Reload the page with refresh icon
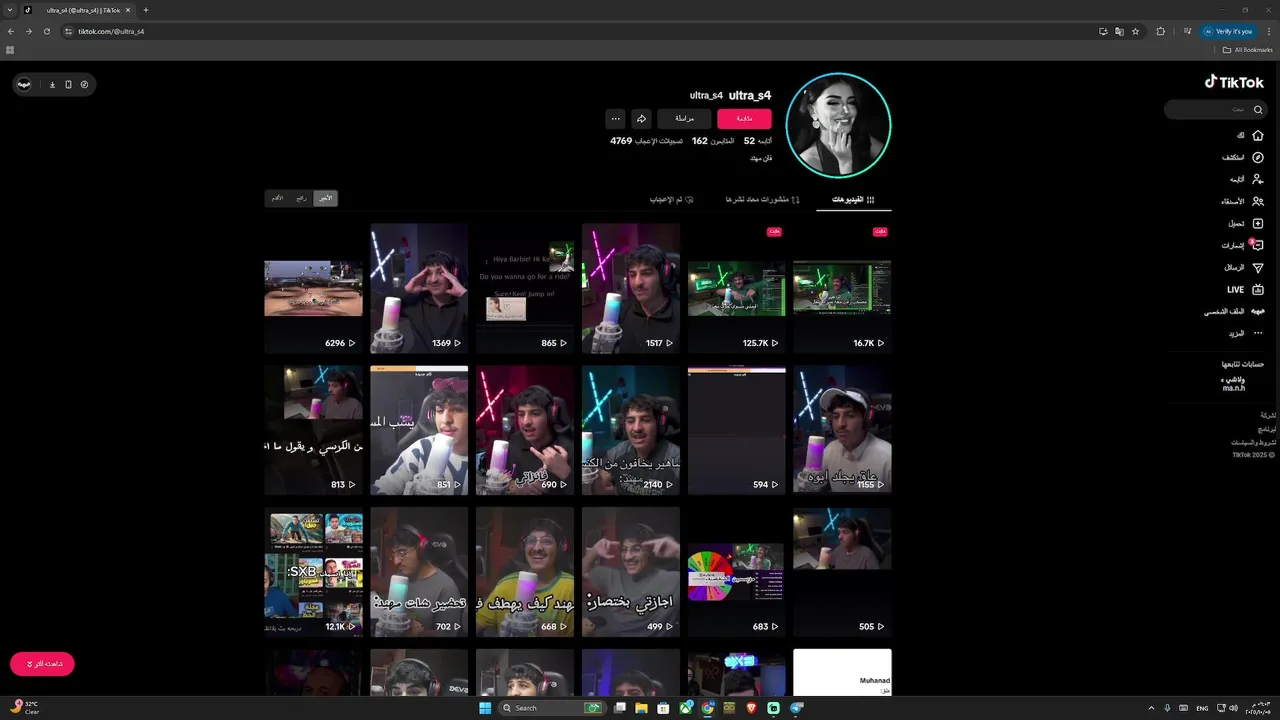Viewport: 1280px width, 720px height. point(47,31)
